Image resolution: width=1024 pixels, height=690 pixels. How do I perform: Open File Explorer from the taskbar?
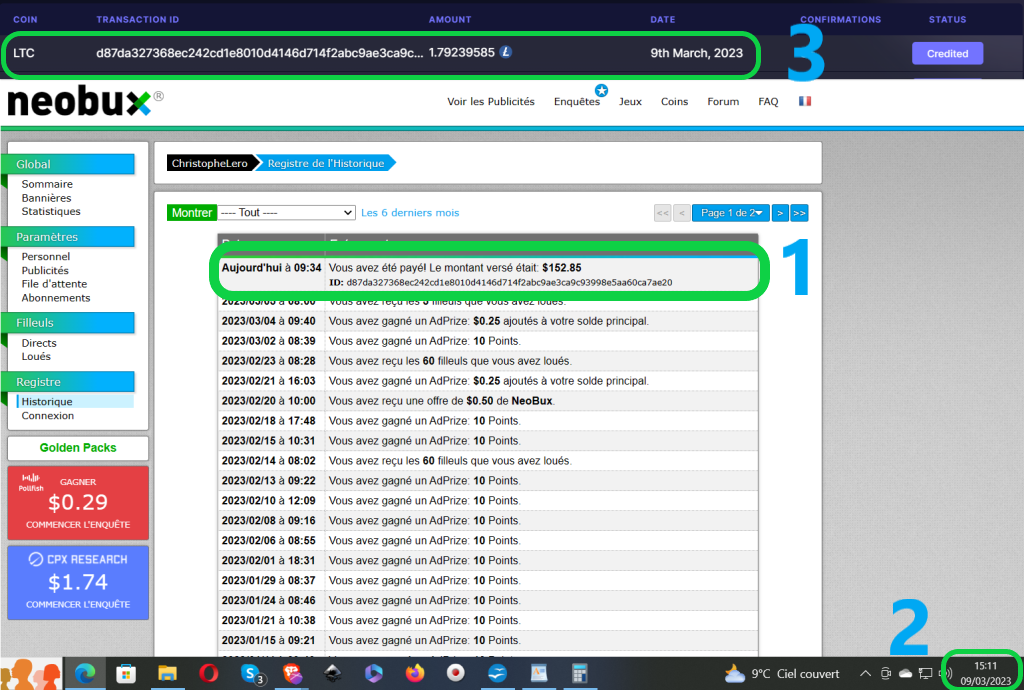point(167,673)
